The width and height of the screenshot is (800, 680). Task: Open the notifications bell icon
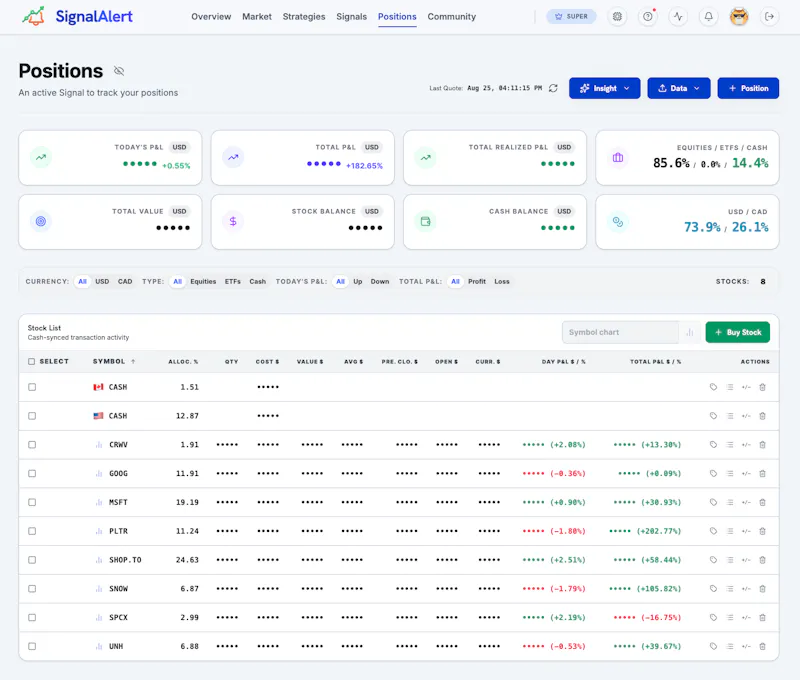pyautogui.click(x=709, y=16)
